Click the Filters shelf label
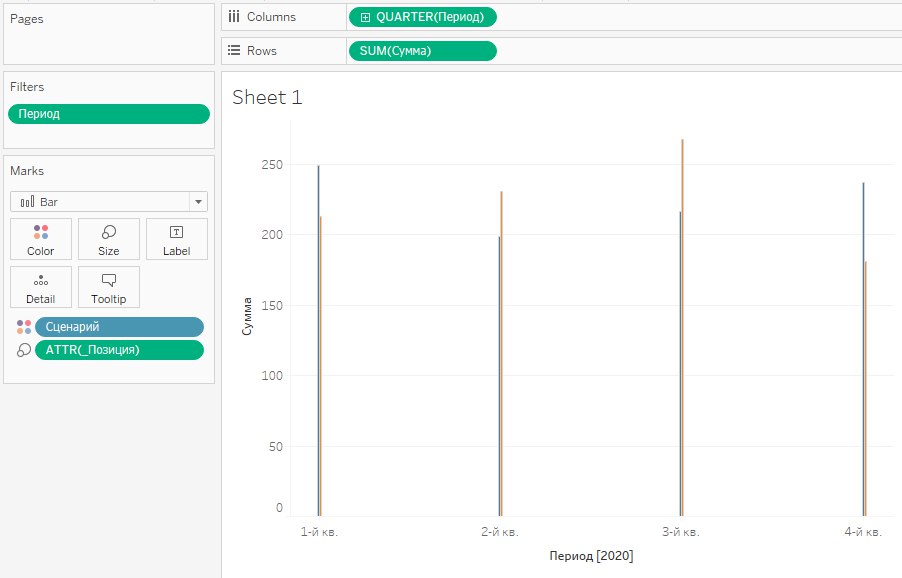 [x=27, y=87]
